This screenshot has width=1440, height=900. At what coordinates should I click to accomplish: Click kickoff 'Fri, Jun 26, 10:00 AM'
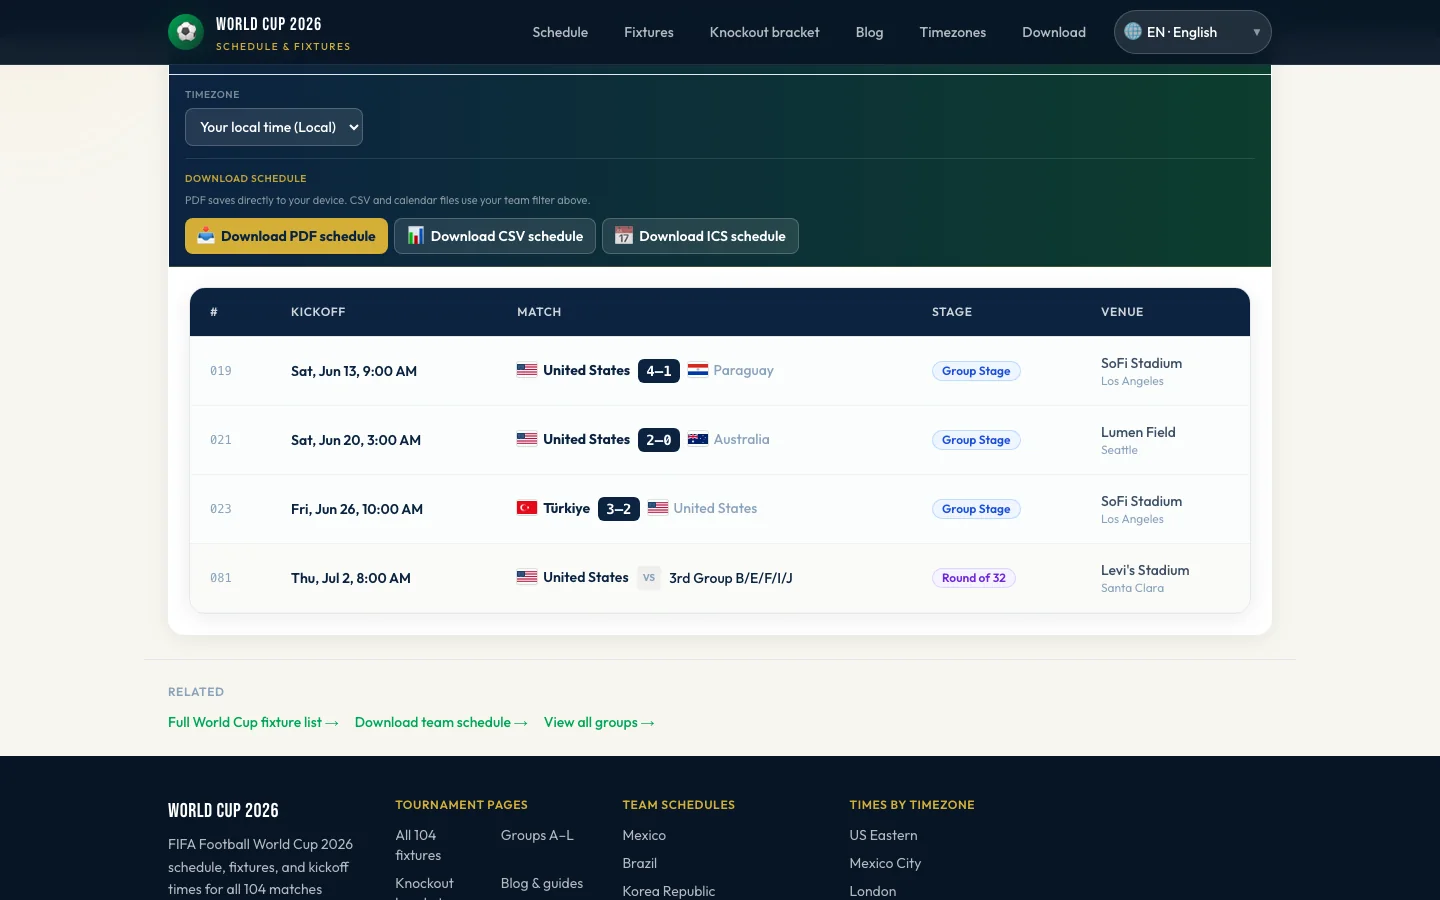tap(357, 509)
